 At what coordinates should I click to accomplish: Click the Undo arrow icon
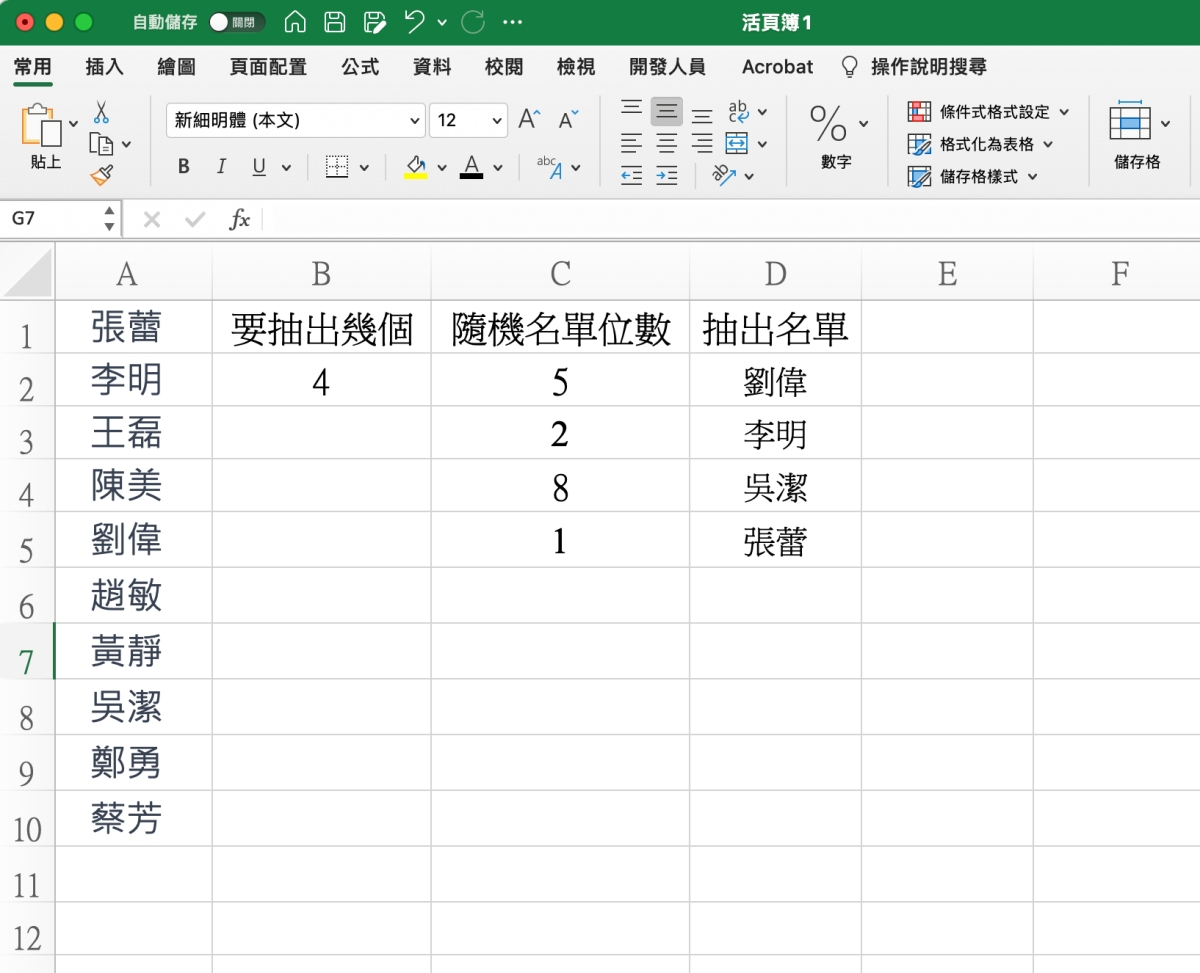point(414,22)
